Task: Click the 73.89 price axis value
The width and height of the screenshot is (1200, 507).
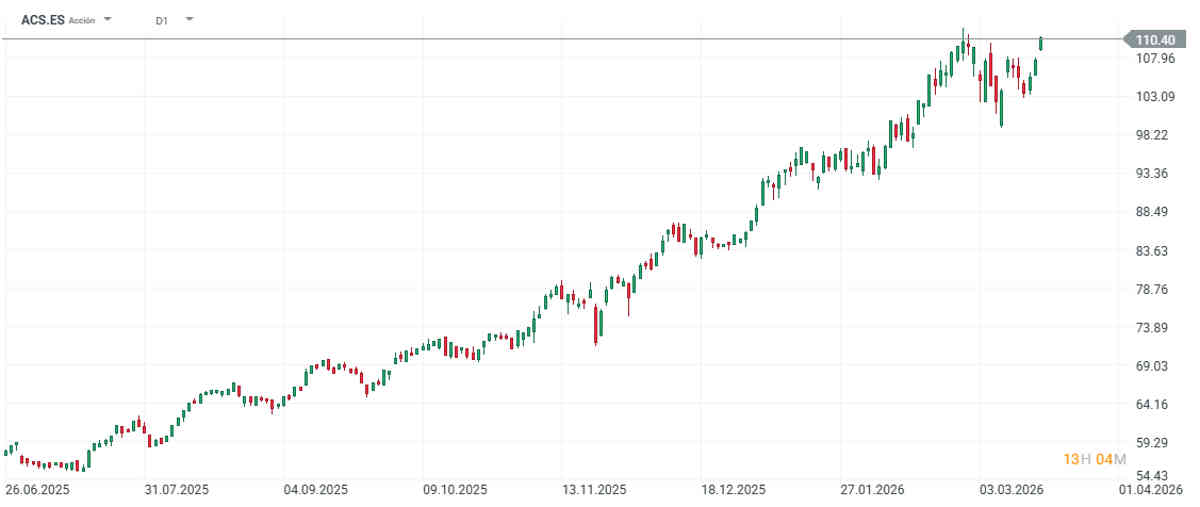Action: 1155,328
